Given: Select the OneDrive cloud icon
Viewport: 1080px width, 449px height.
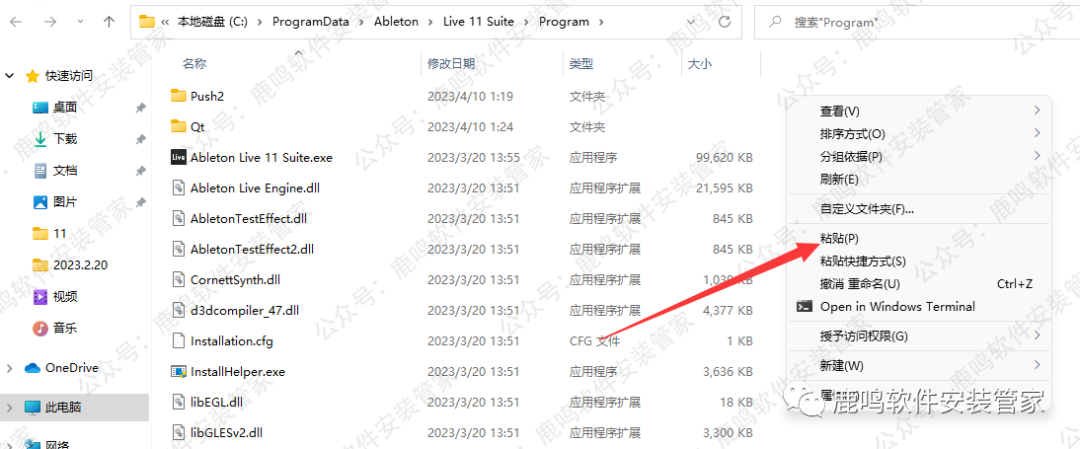Looking at the screenshot, I should pyautogui.click(x=32, y=368).
